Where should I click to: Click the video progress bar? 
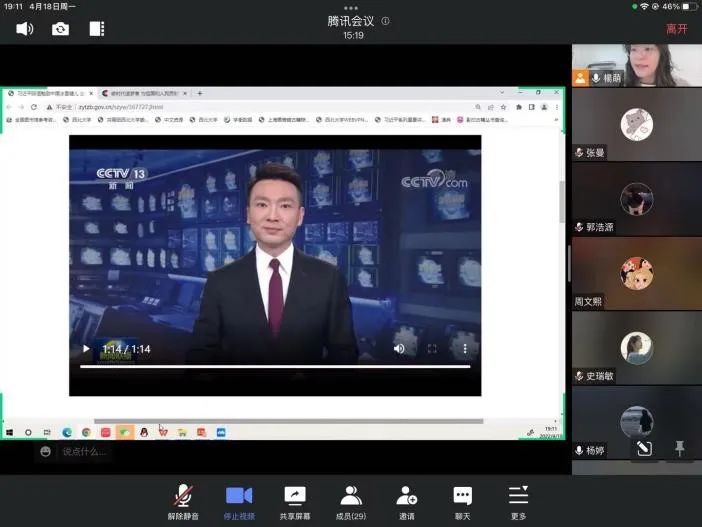pyautogui.click(x=275, y=367)
